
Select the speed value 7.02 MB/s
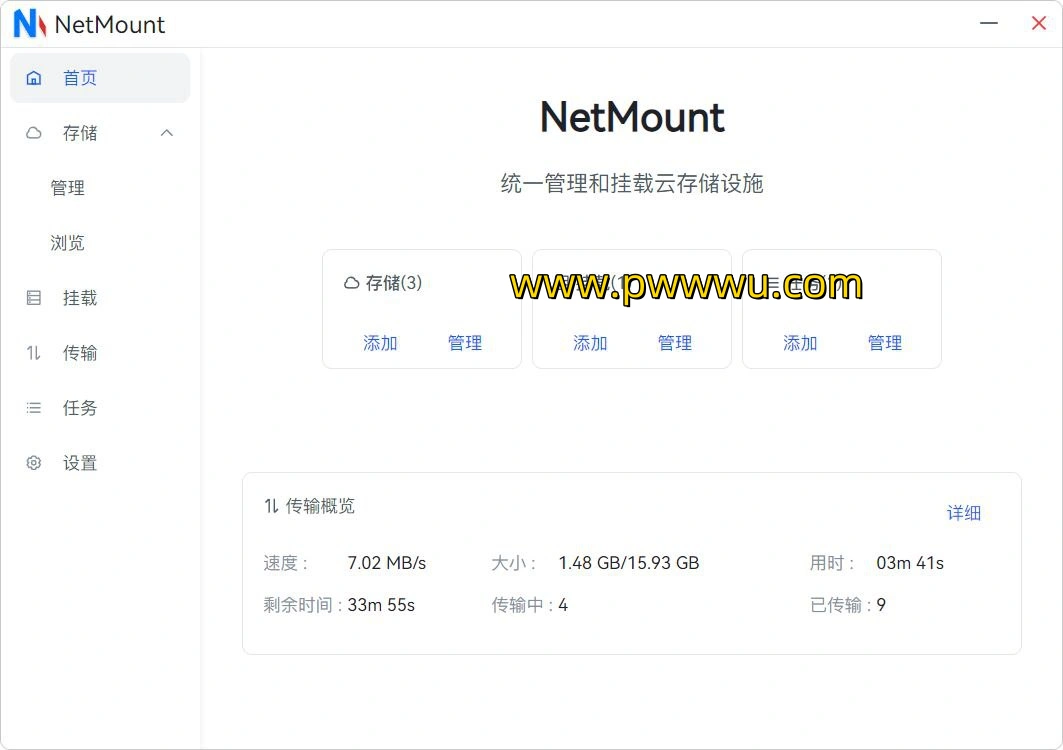pyautogui.click(x=386, y=563)
